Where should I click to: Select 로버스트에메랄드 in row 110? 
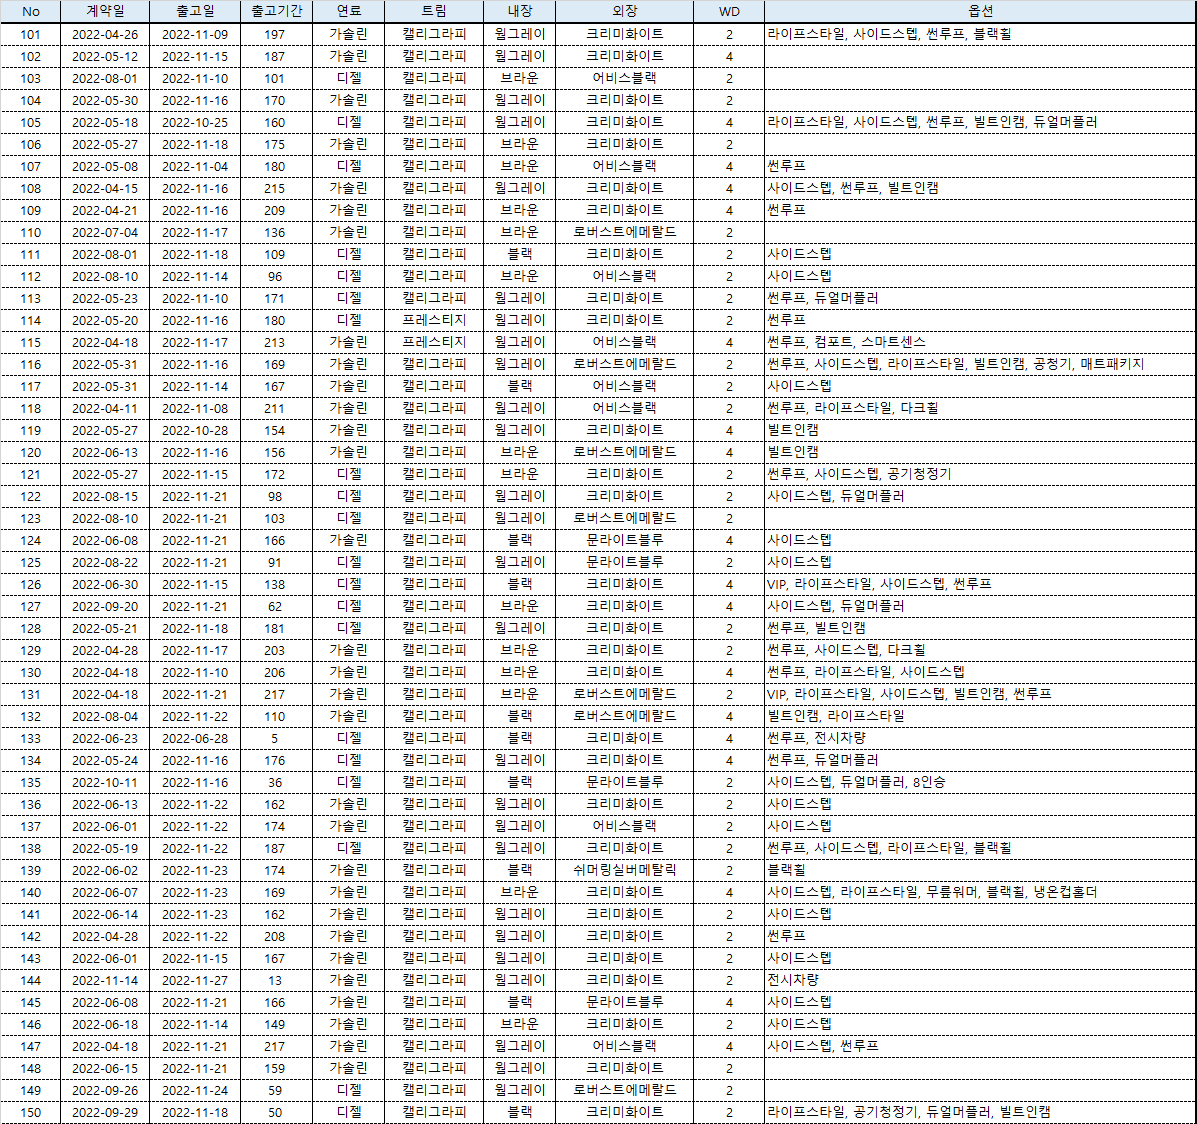624,232
